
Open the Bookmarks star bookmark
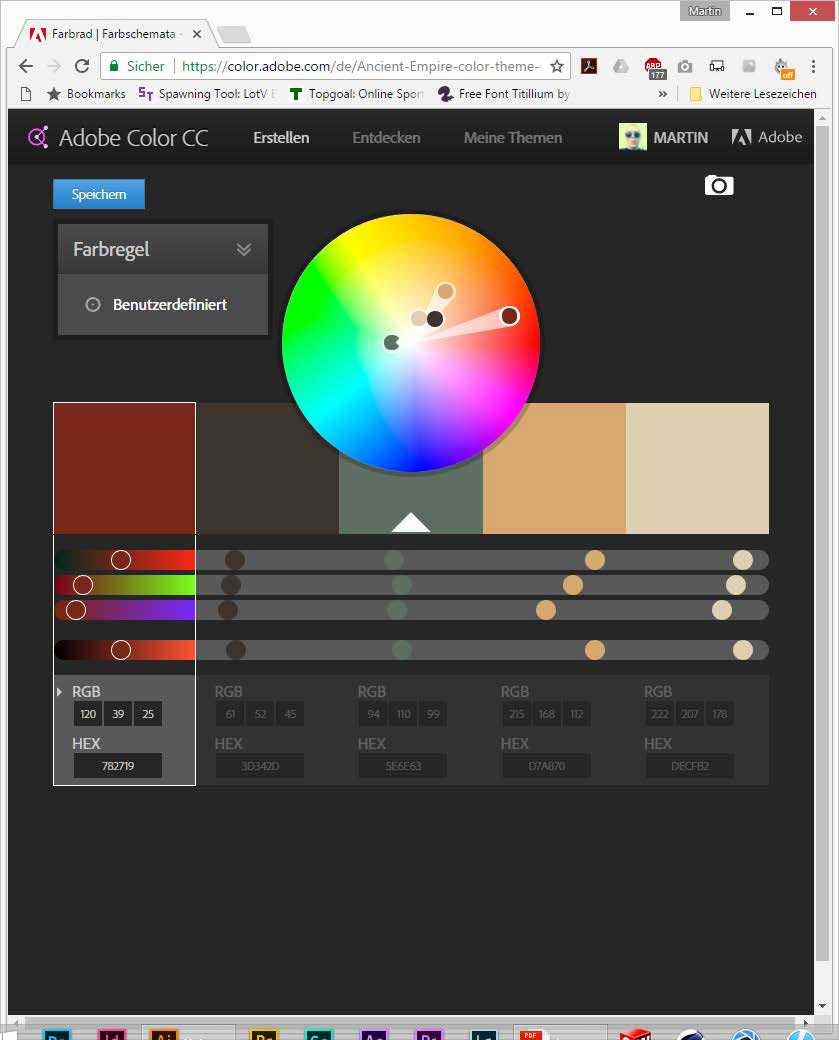point(86,94)
